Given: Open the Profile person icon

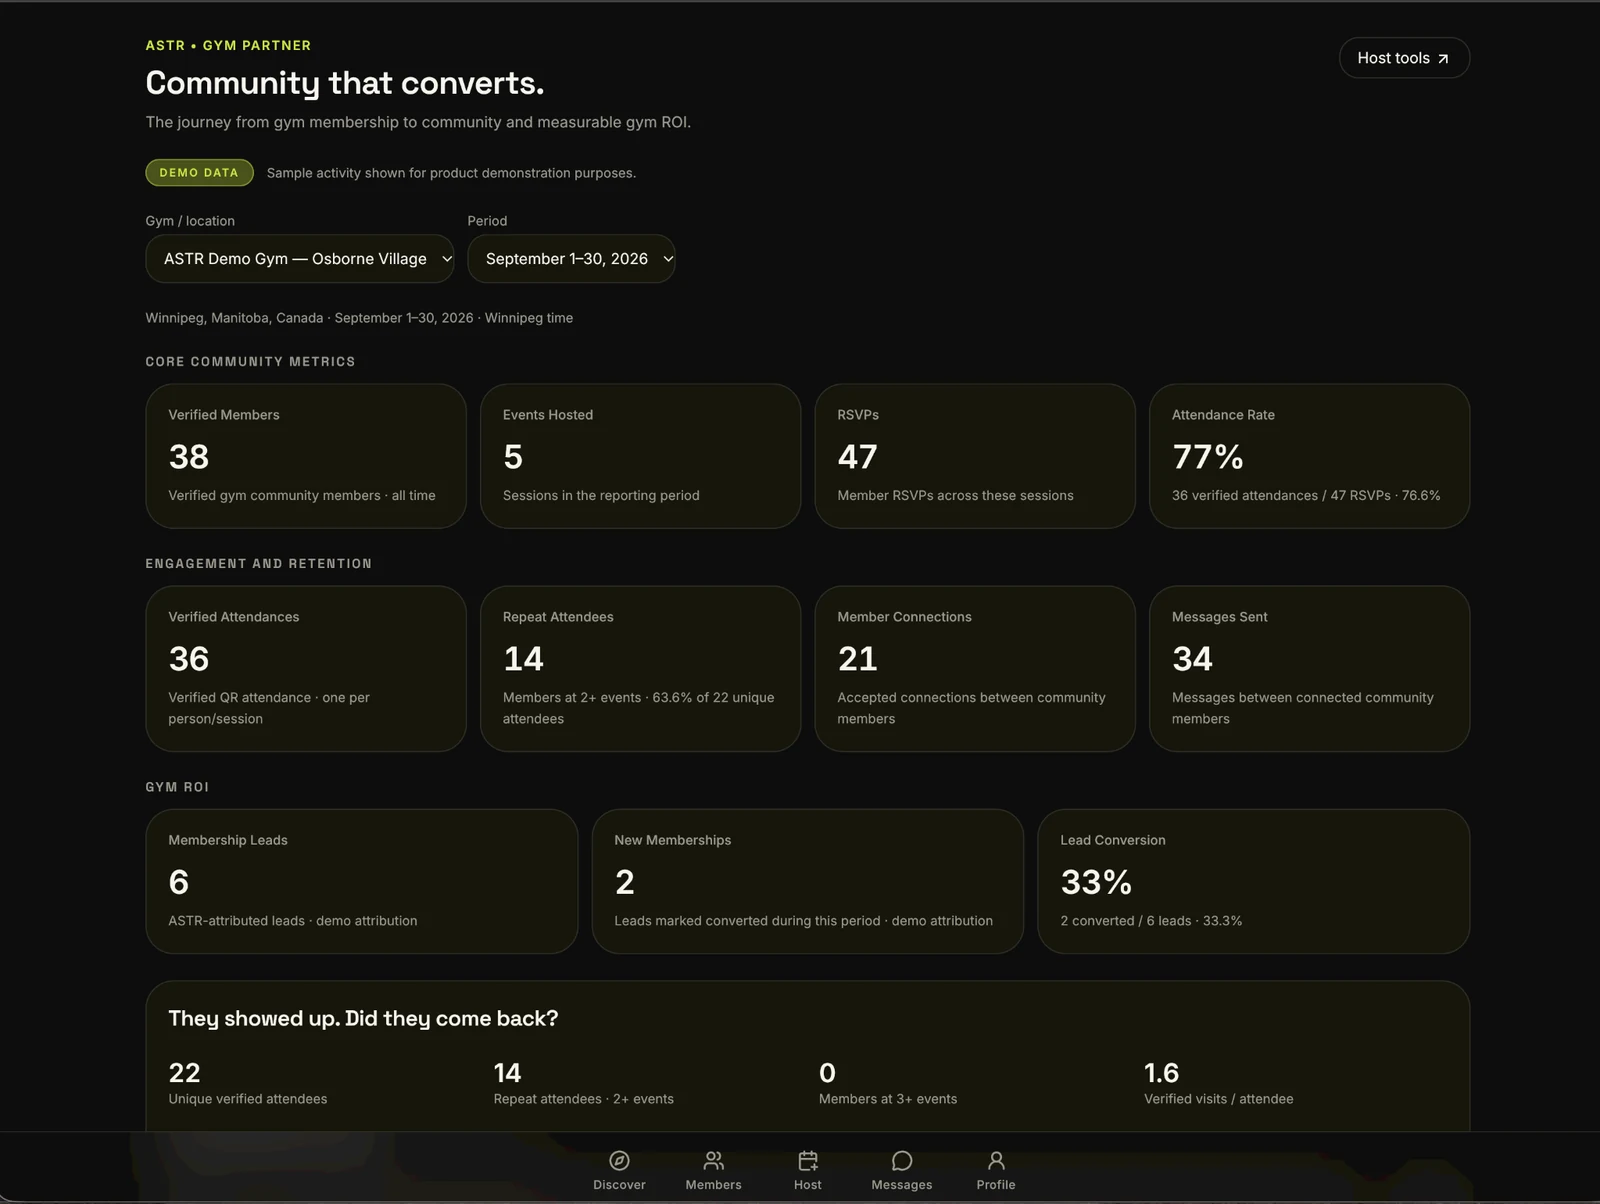Looking at the screenshot, I should pos(996,1160).
